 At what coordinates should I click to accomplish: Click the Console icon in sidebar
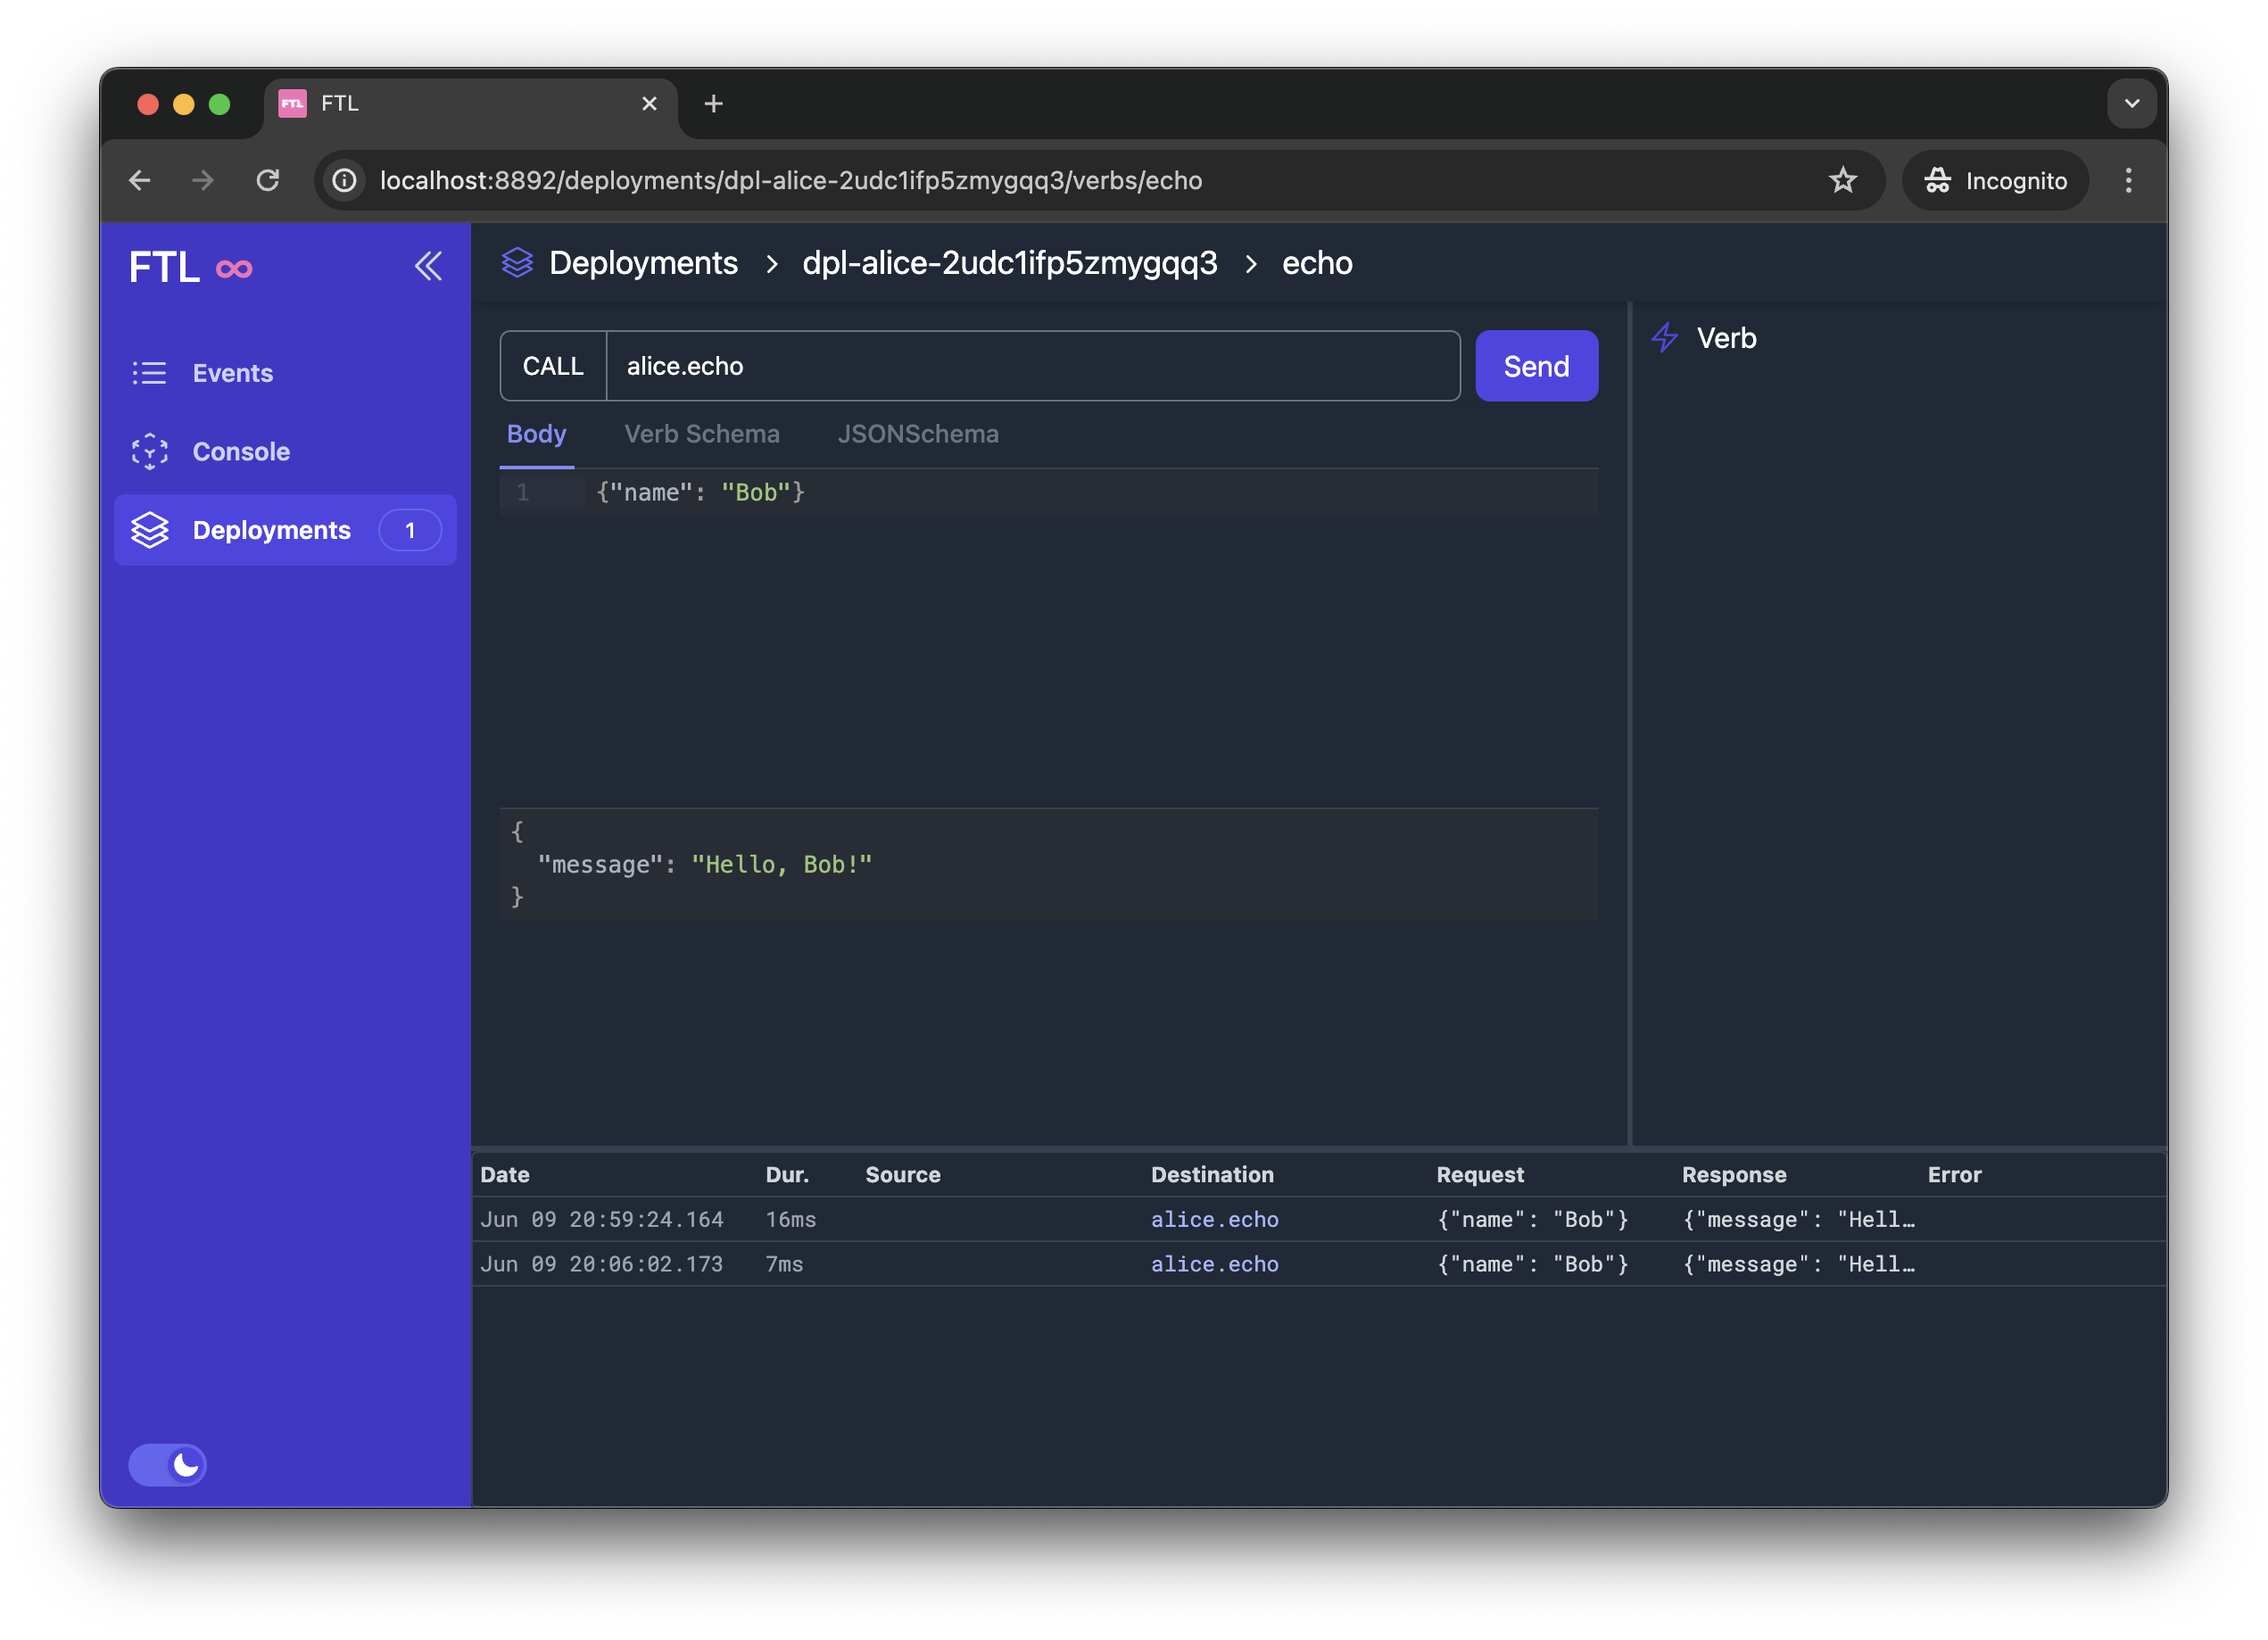click(x=150, y=451)
